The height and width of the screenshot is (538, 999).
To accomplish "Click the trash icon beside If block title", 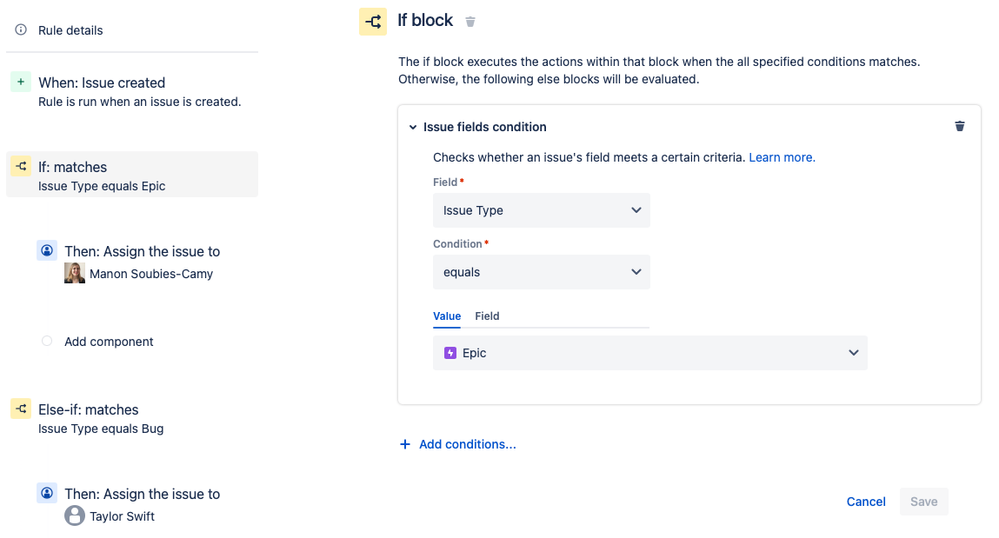I will pyautogui.click(x=470, y=22).
